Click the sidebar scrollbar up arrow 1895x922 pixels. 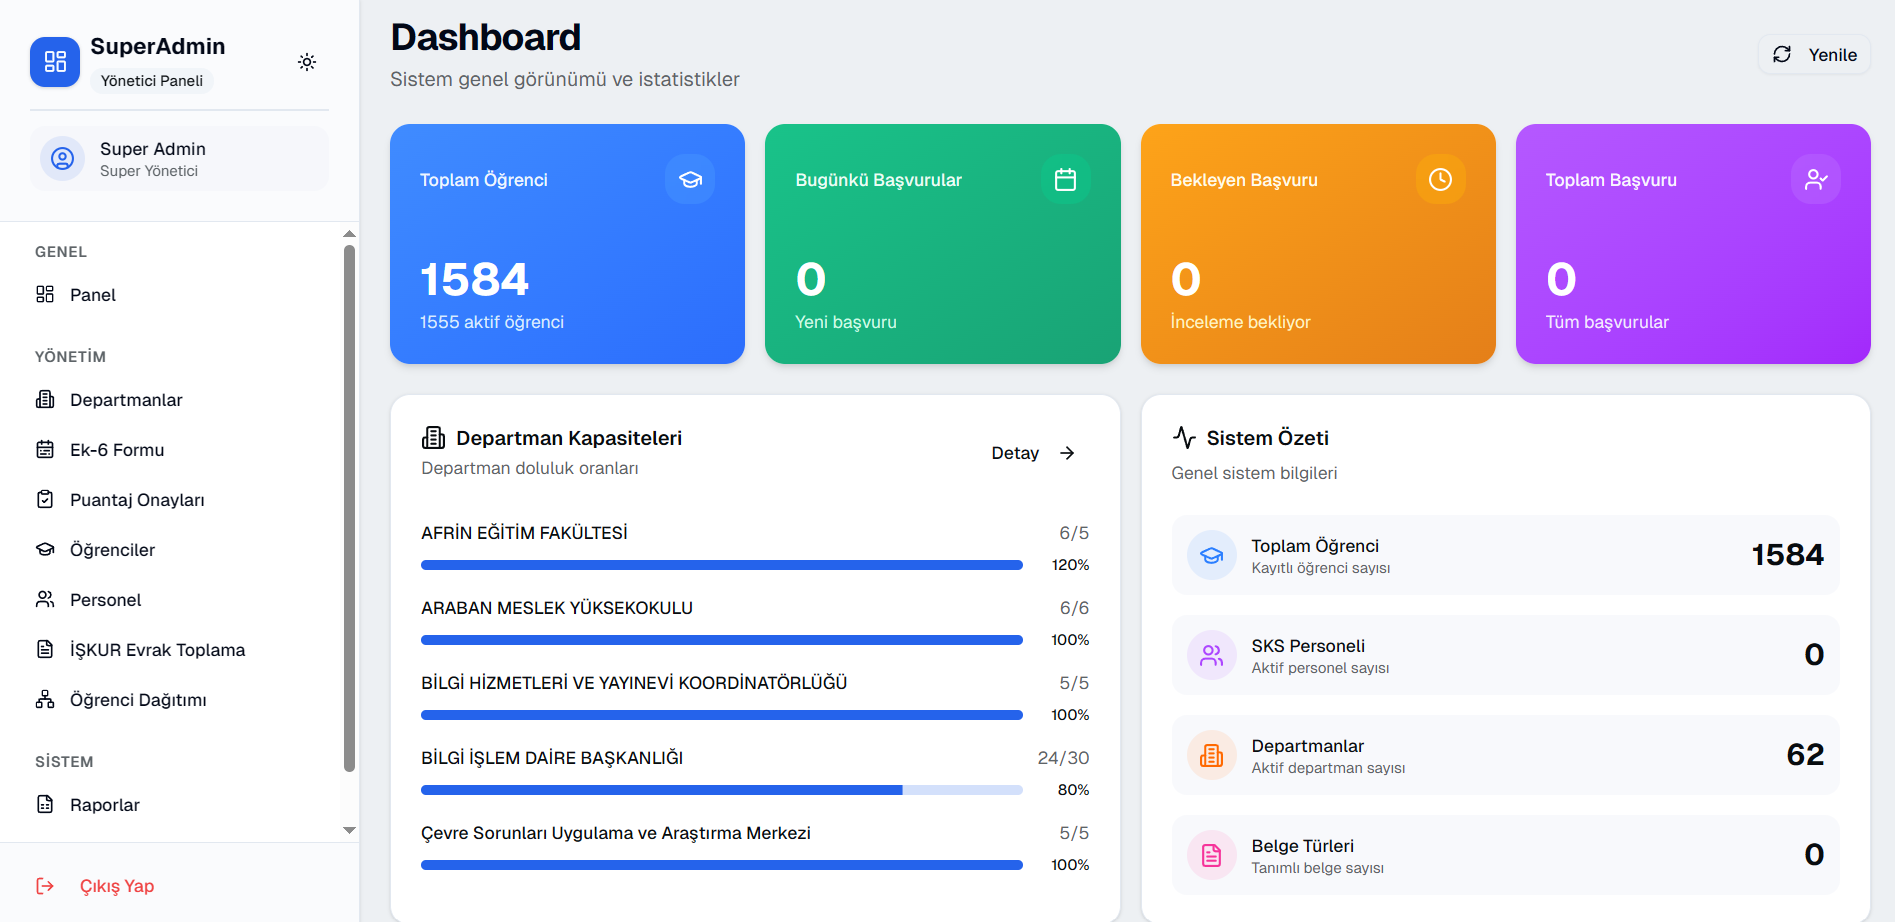(349, 234)
